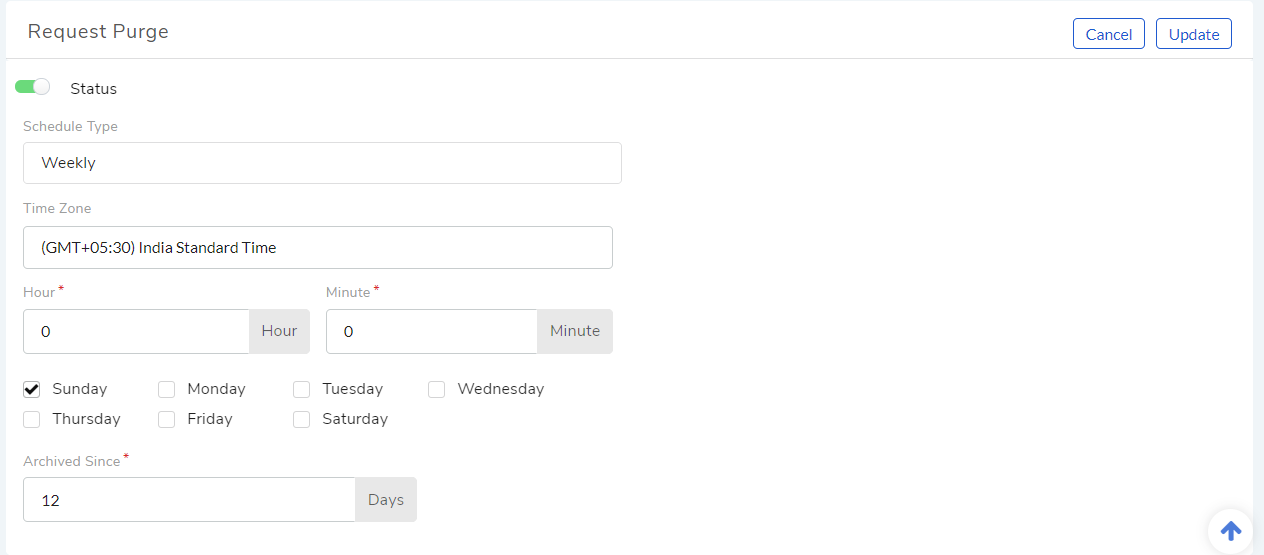
Task: Toggle the Status switch off
Action: (x=32, y=87)
